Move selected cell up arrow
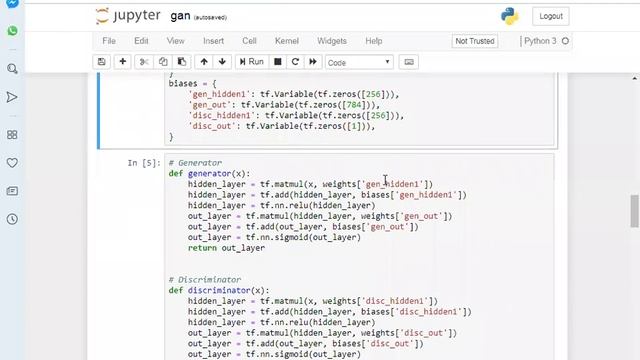 pos(204,62)
